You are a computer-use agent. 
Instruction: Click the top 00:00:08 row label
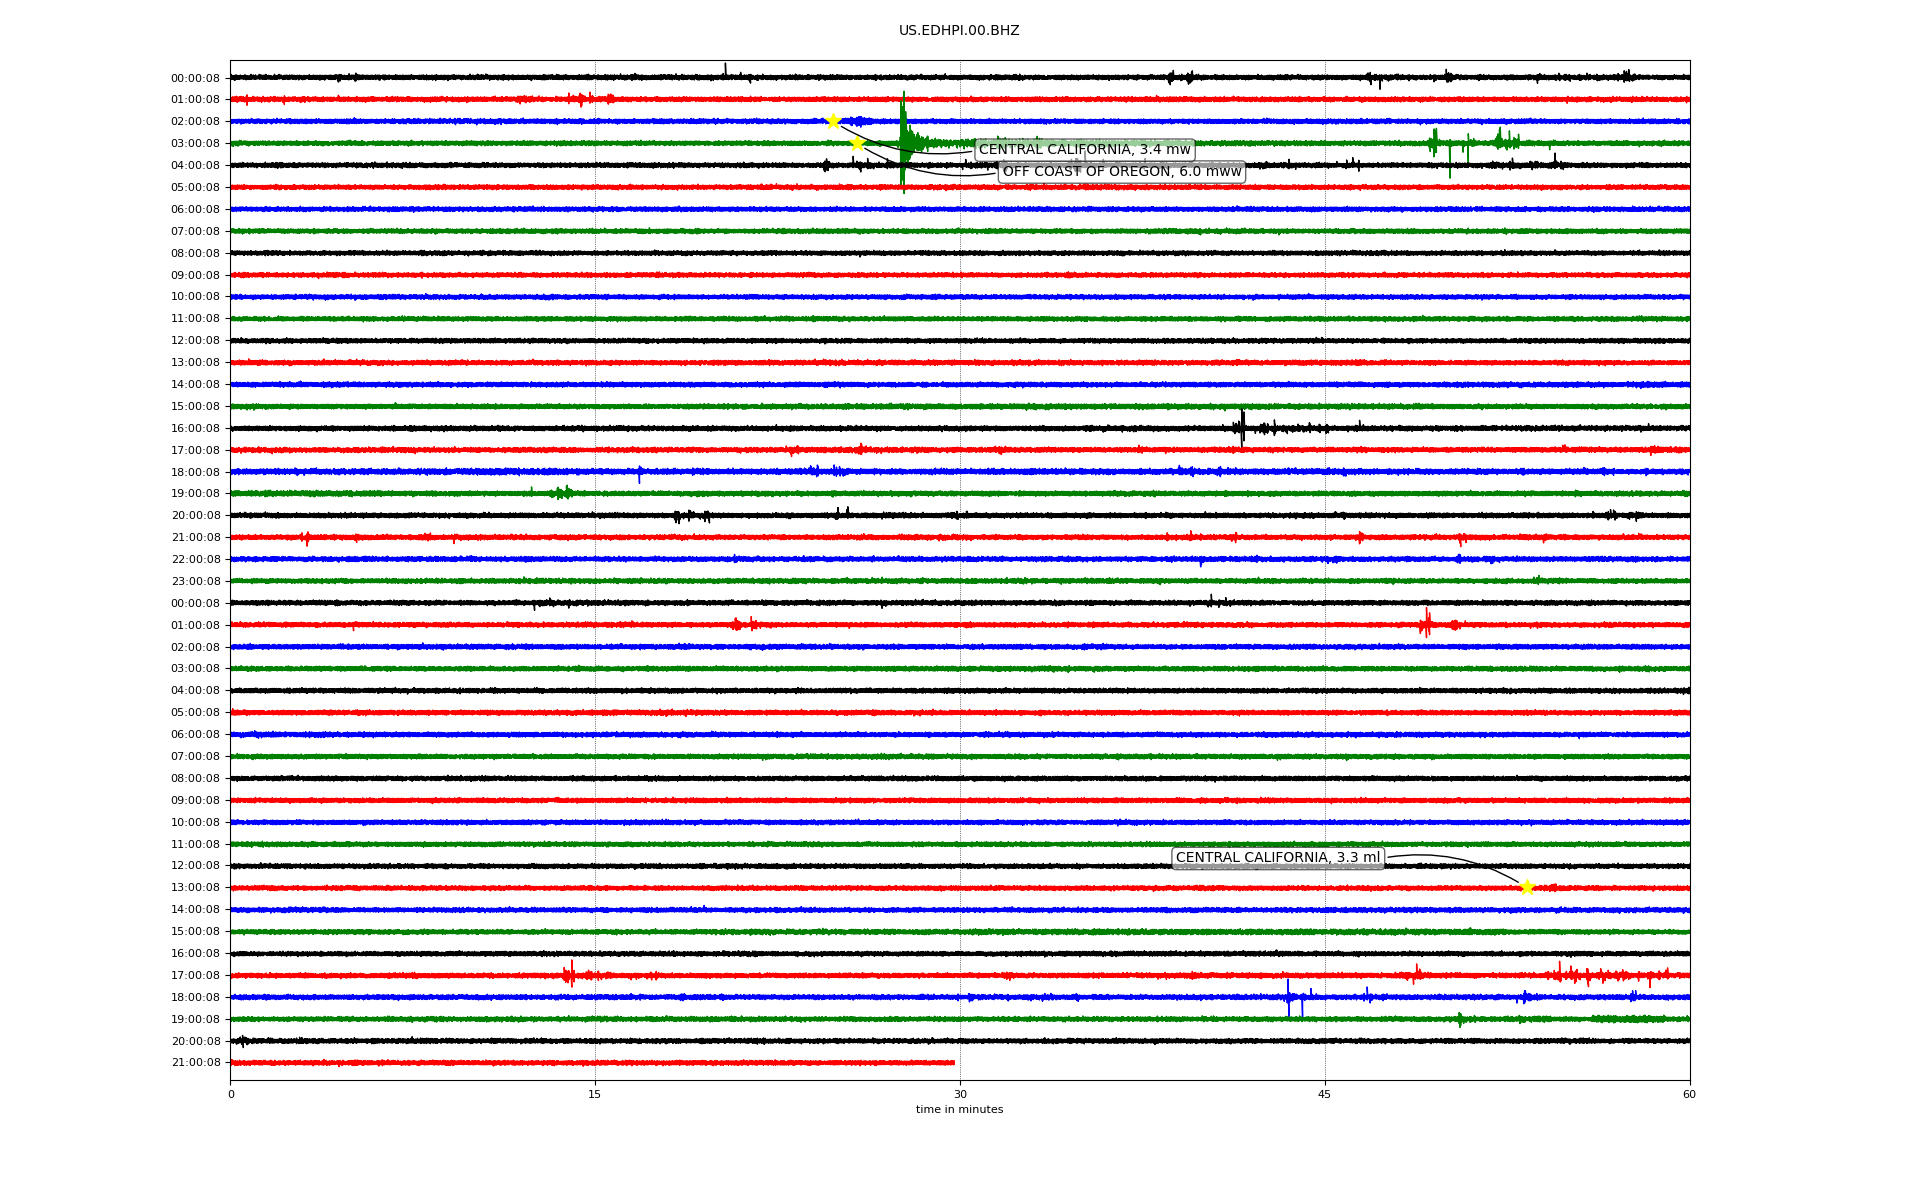[x=195, y=78]
